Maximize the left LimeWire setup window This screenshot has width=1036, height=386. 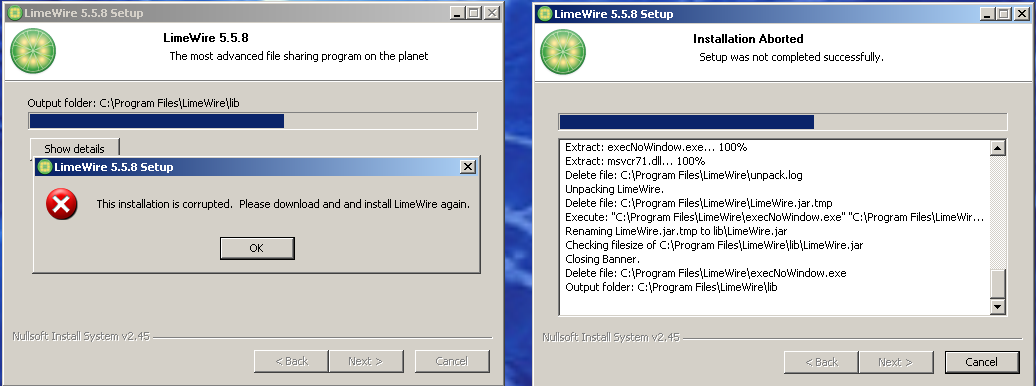click(474, 13)
